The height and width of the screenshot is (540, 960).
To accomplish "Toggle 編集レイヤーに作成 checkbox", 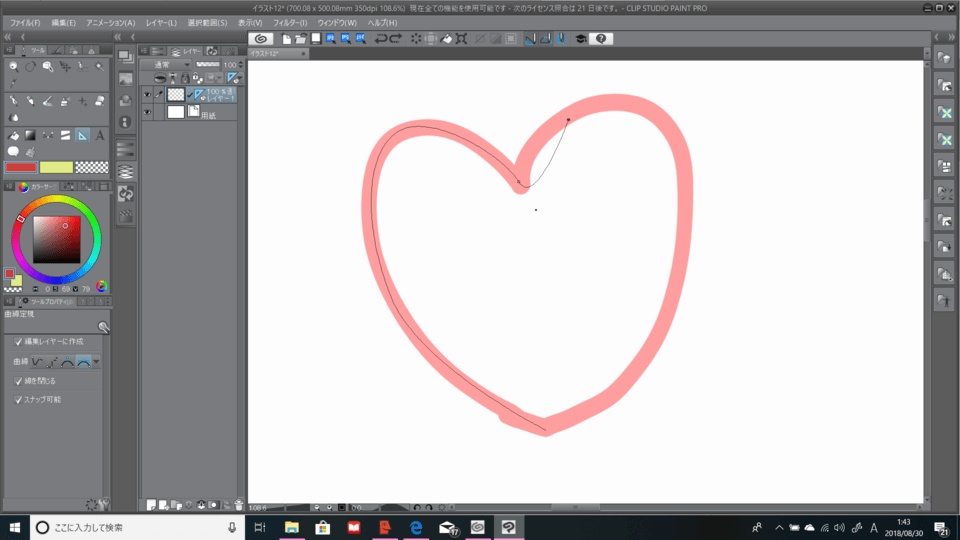I will pos(19,341).
